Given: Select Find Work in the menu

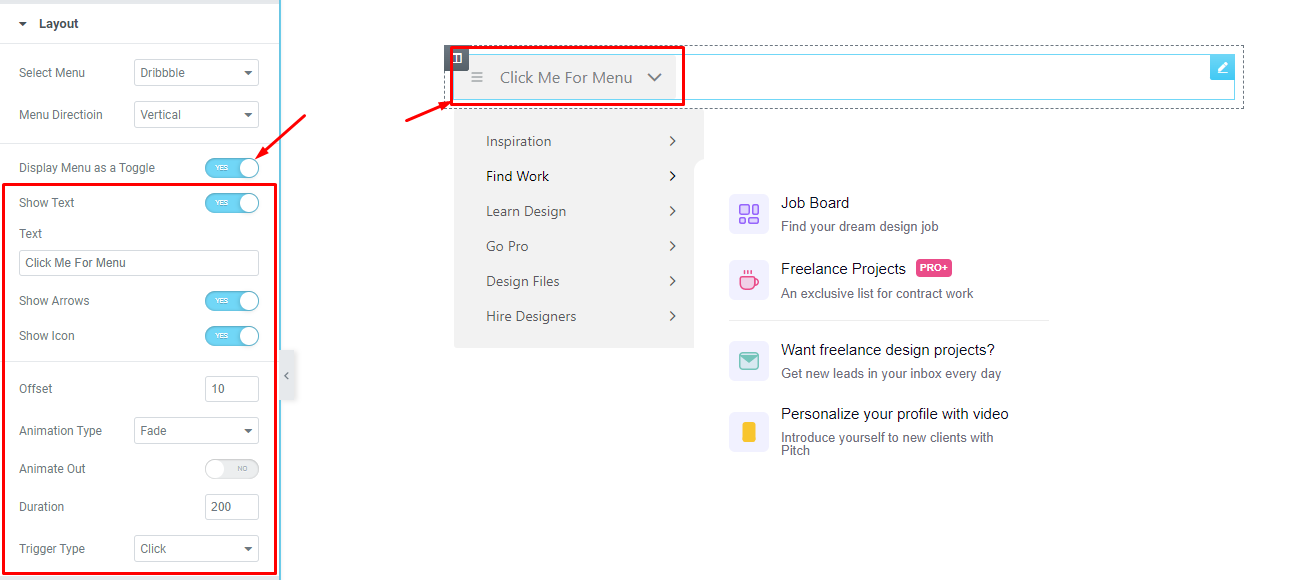Looking at the screenshot, I should click(x=517, y=176).
